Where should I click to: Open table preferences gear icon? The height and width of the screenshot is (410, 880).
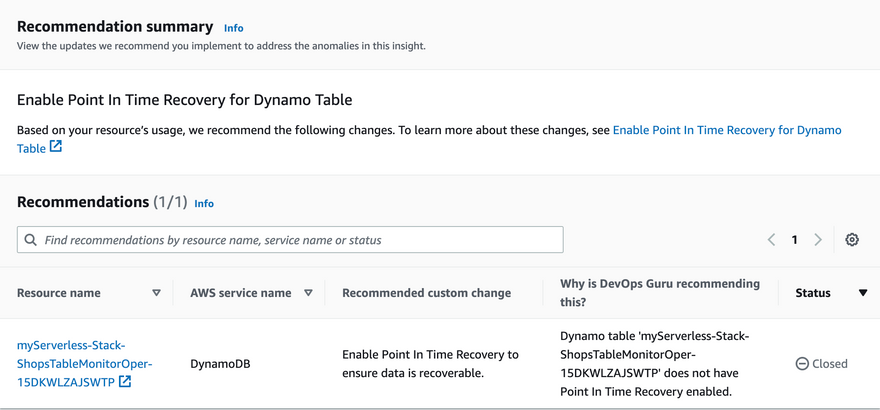point(852,240)
